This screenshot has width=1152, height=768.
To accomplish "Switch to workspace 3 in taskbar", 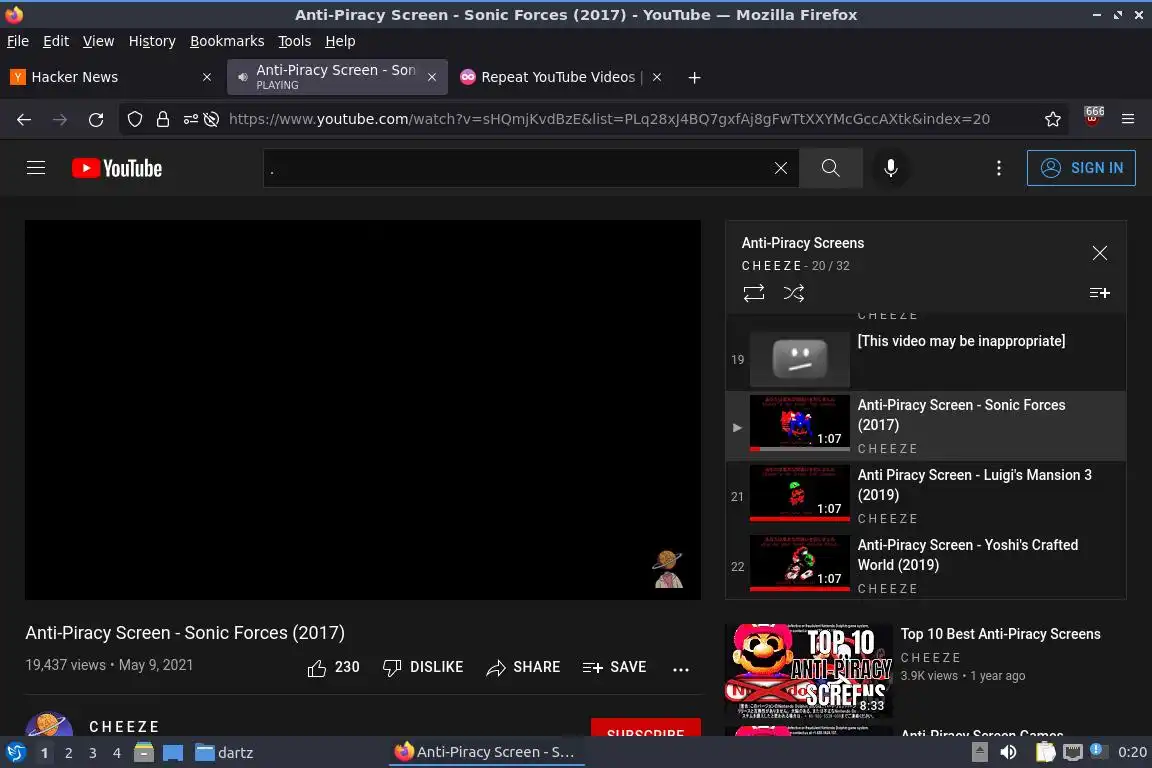I will [x=93, y=753].
